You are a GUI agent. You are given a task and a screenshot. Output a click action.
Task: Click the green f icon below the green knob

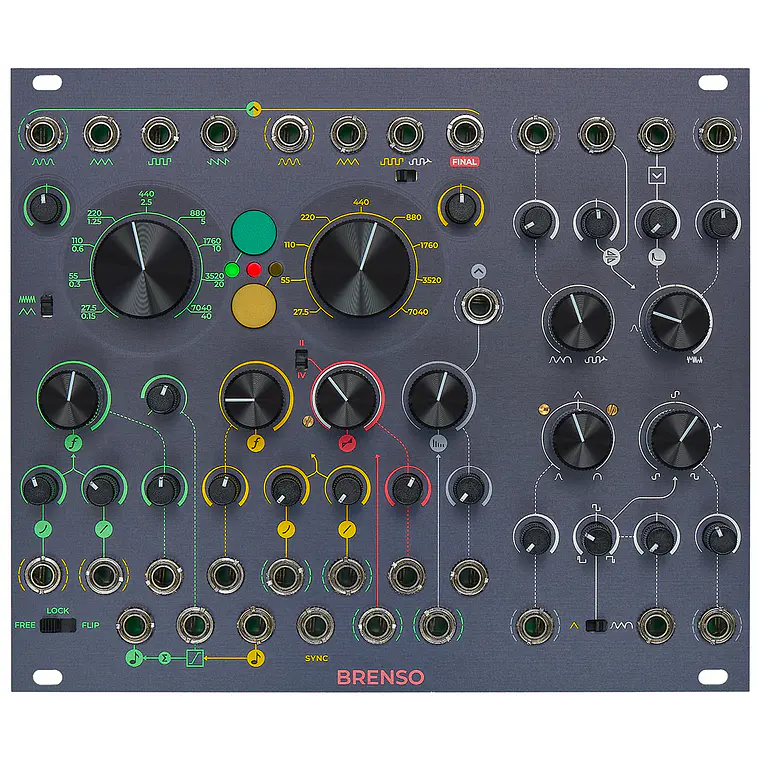[73, 443]
